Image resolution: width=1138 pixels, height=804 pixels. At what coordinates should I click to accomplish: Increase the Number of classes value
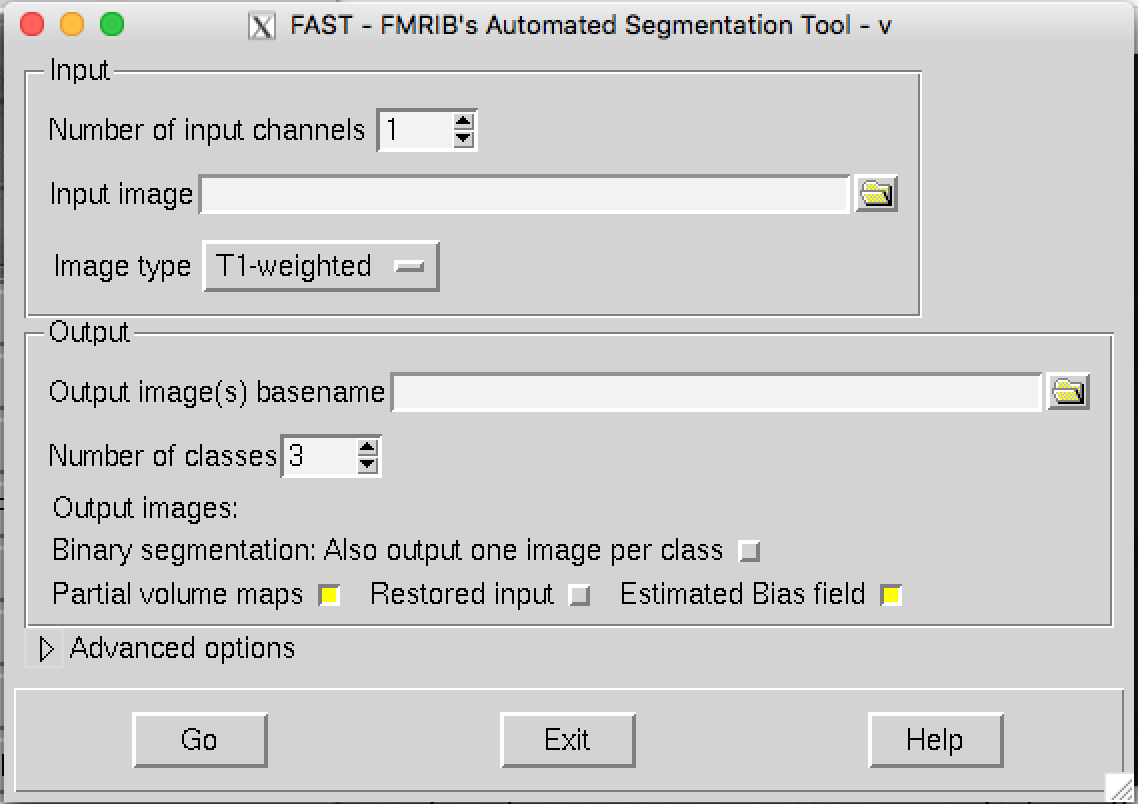(x=367, y=448)
